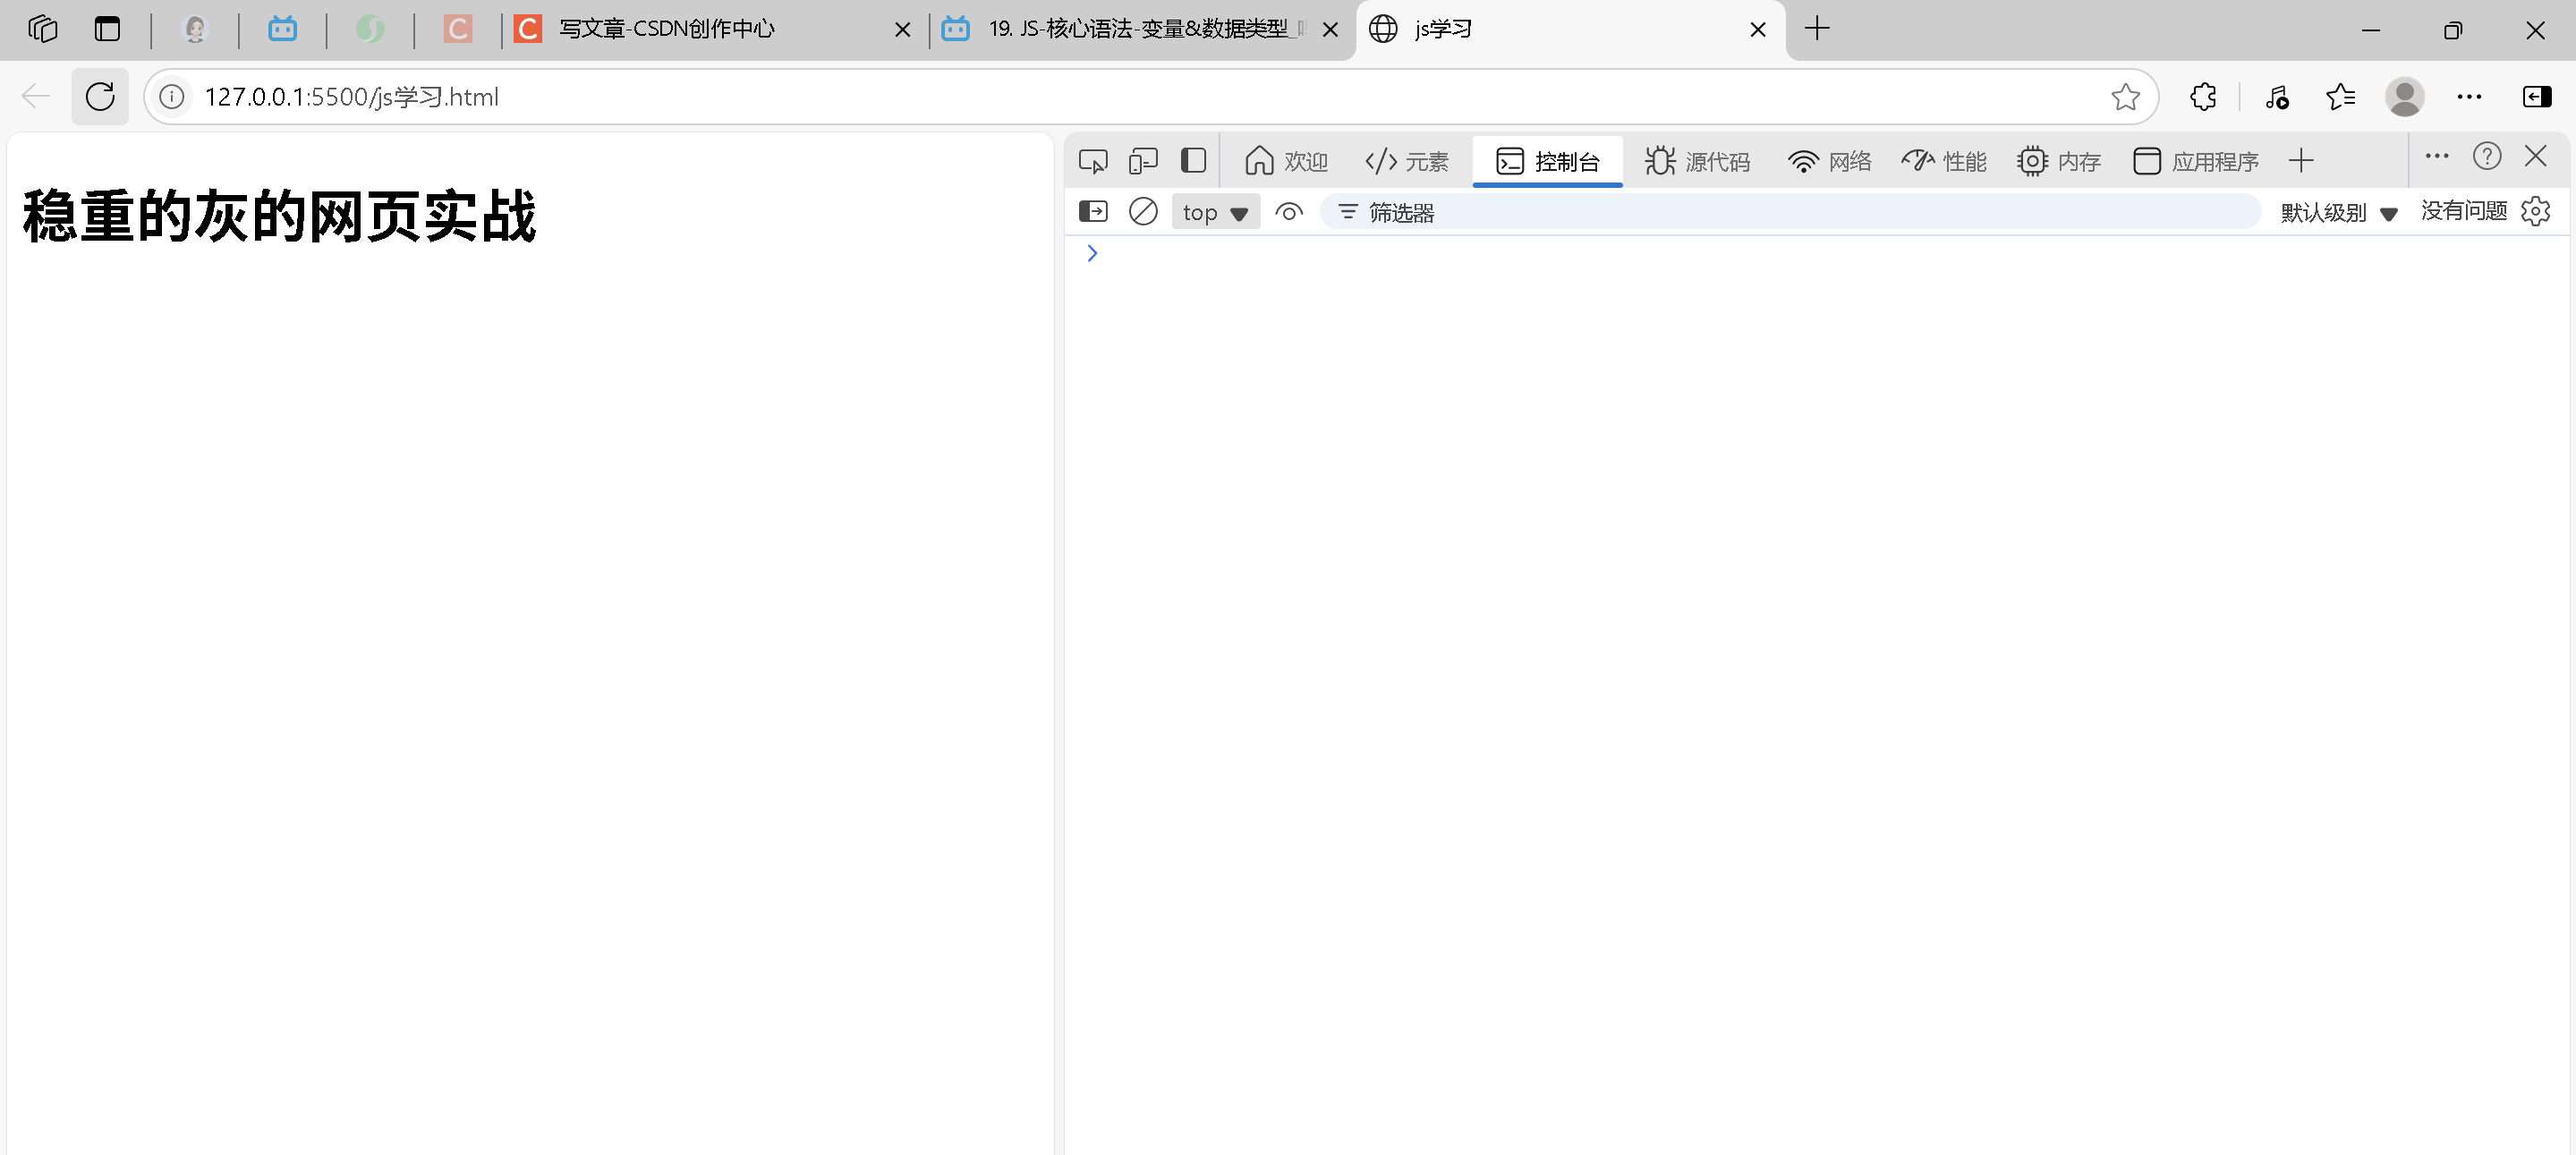Open browser extensions puzzle icon
The height and width of the screenshot is (1155, 2576).
[2203, 97]
